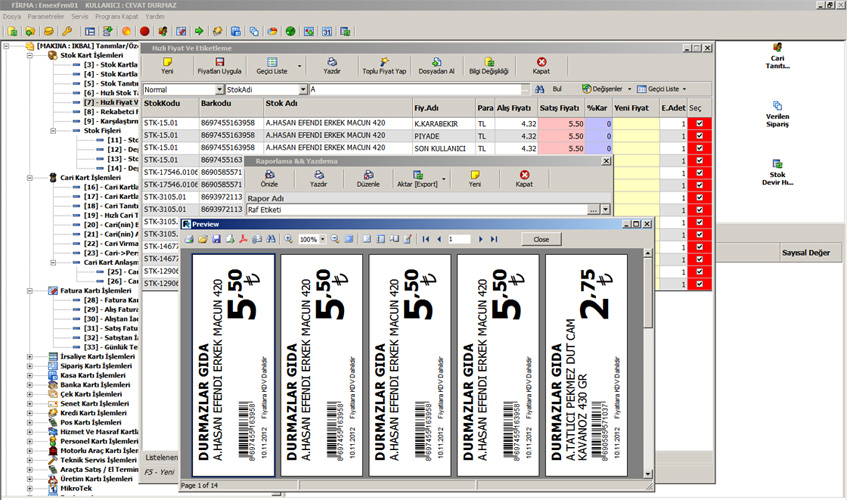
Task: Collapse the Stok Kart İşlemleri tree node
Action: 30,55
